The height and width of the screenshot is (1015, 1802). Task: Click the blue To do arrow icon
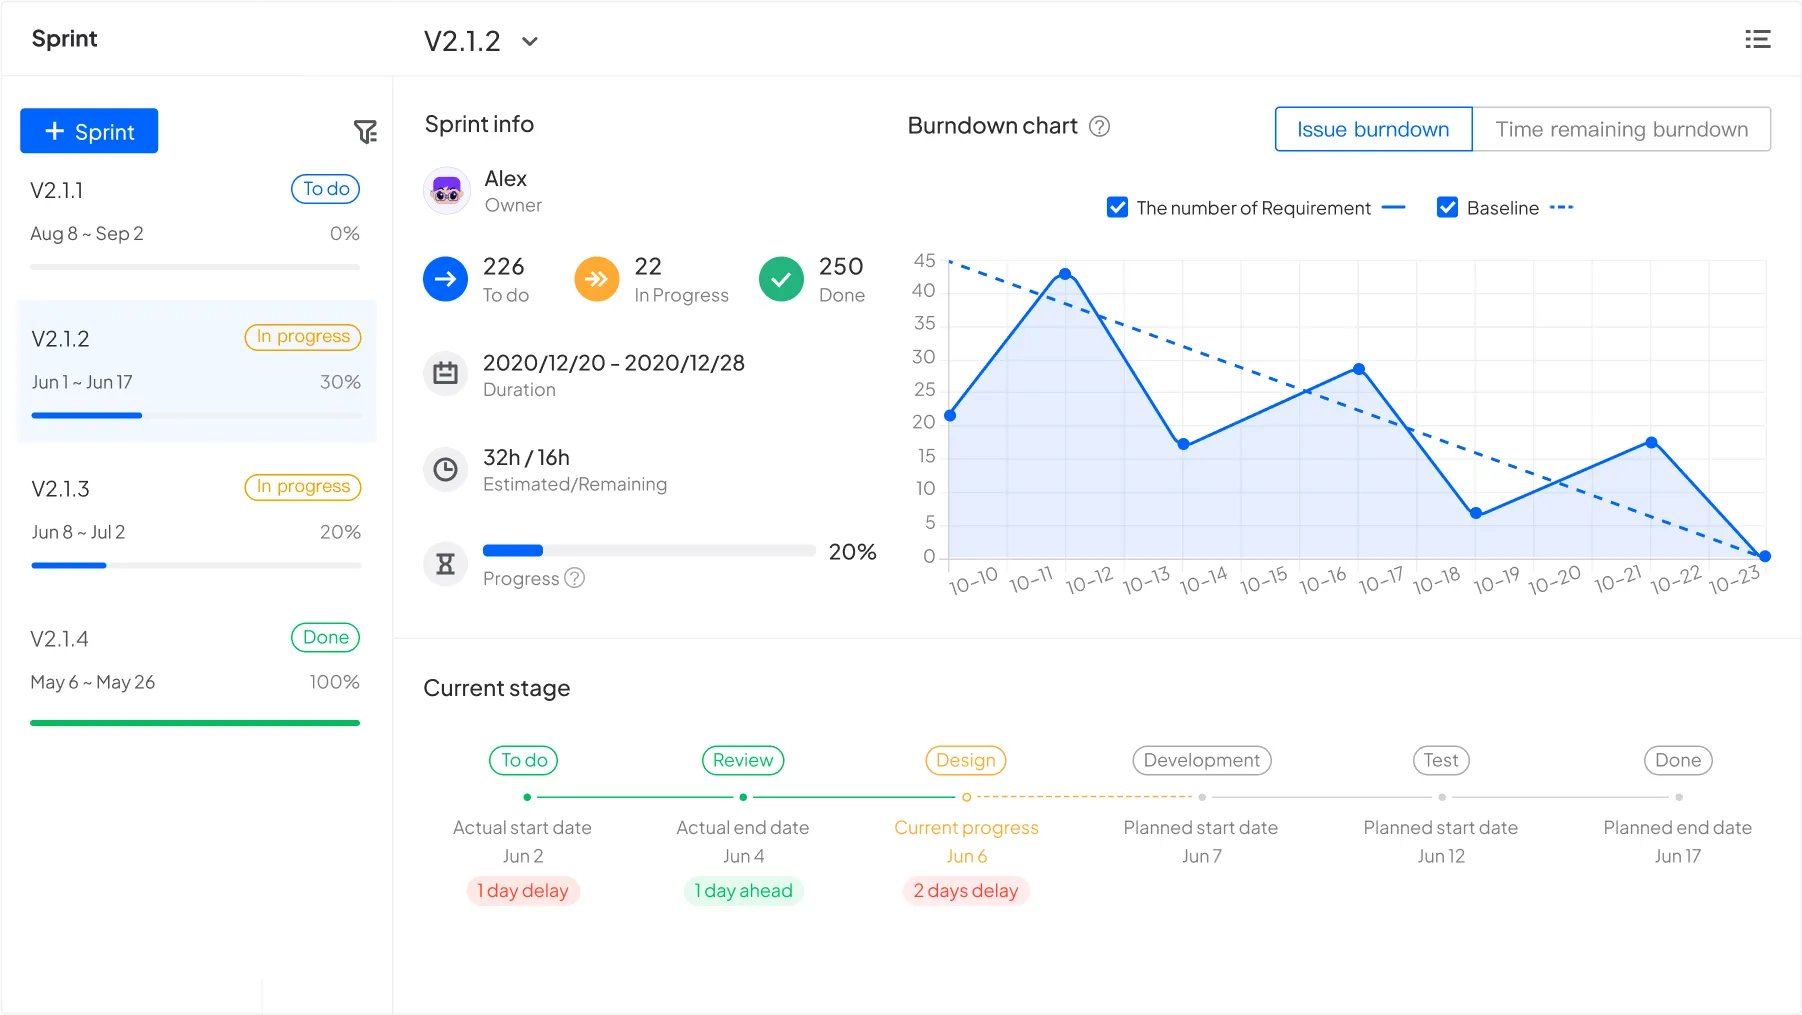(x=445, y=279)
